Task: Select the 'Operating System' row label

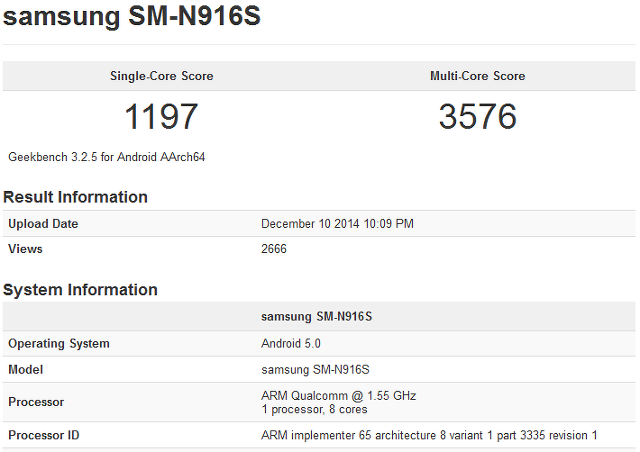Action: click(59, 343)
